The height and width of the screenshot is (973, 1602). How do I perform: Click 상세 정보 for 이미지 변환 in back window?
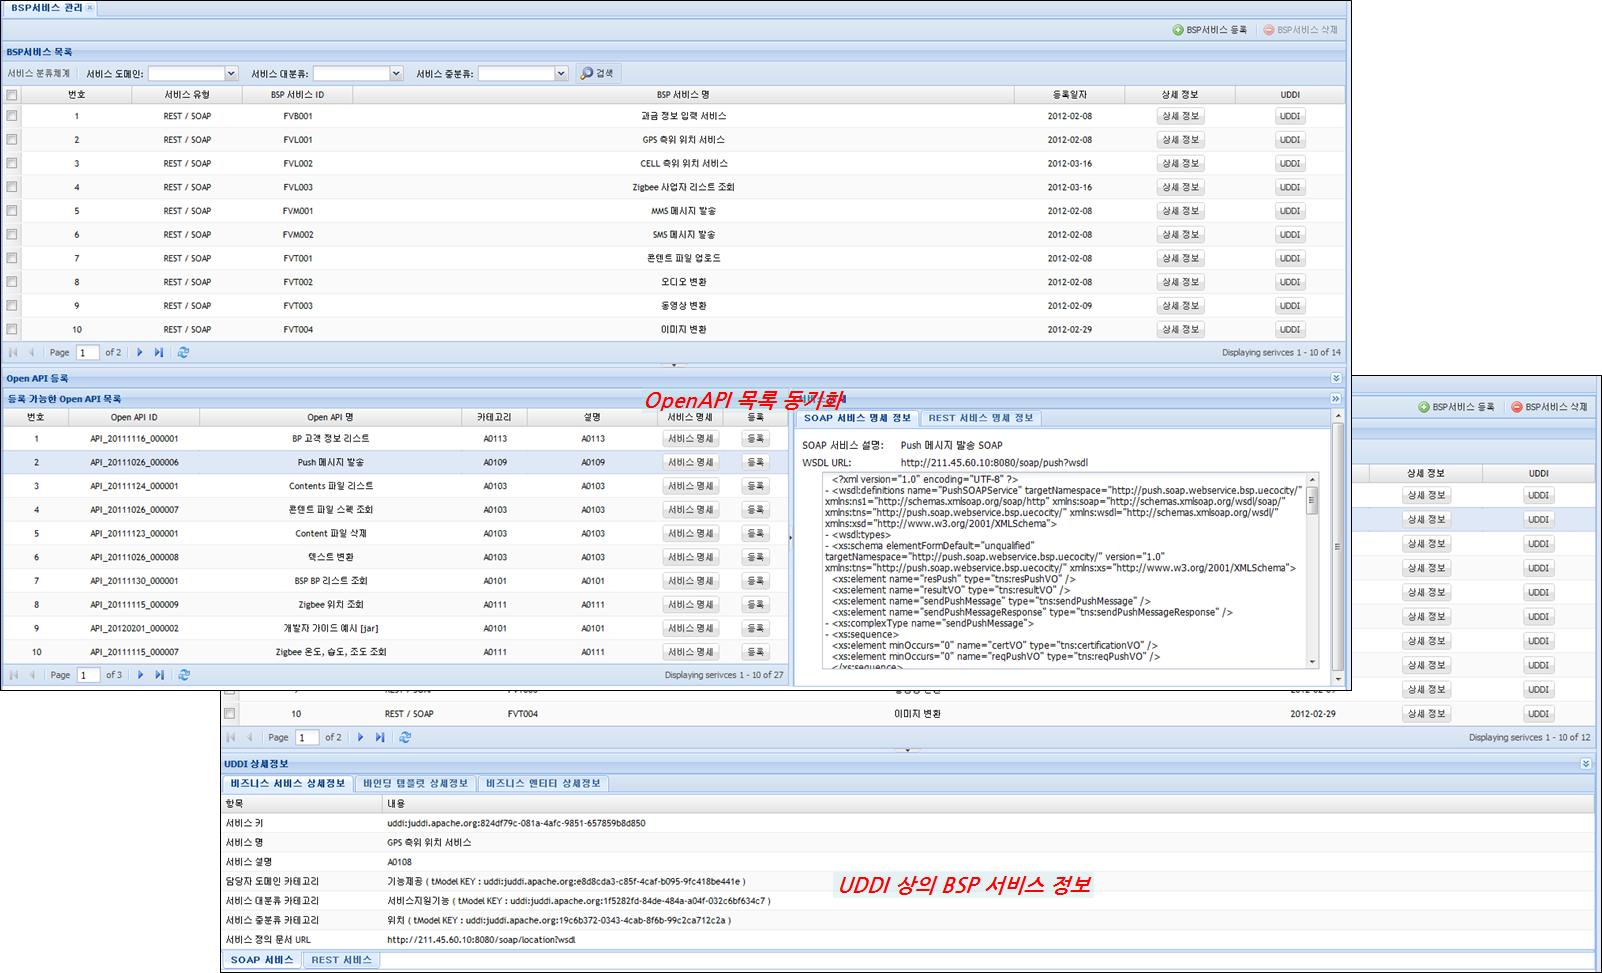1426,714
